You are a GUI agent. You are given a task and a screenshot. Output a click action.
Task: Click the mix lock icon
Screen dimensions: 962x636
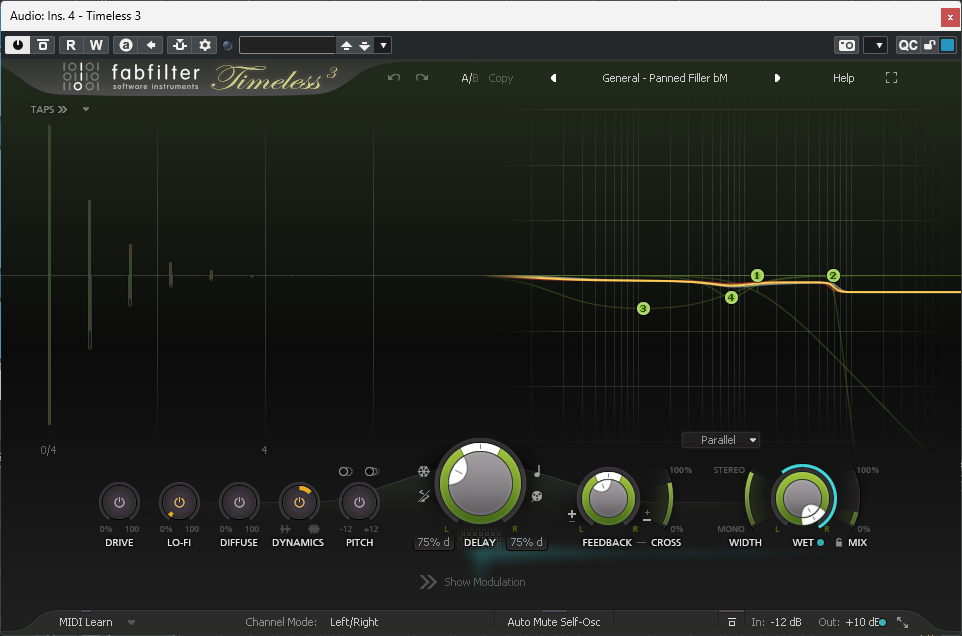[839, 543]
